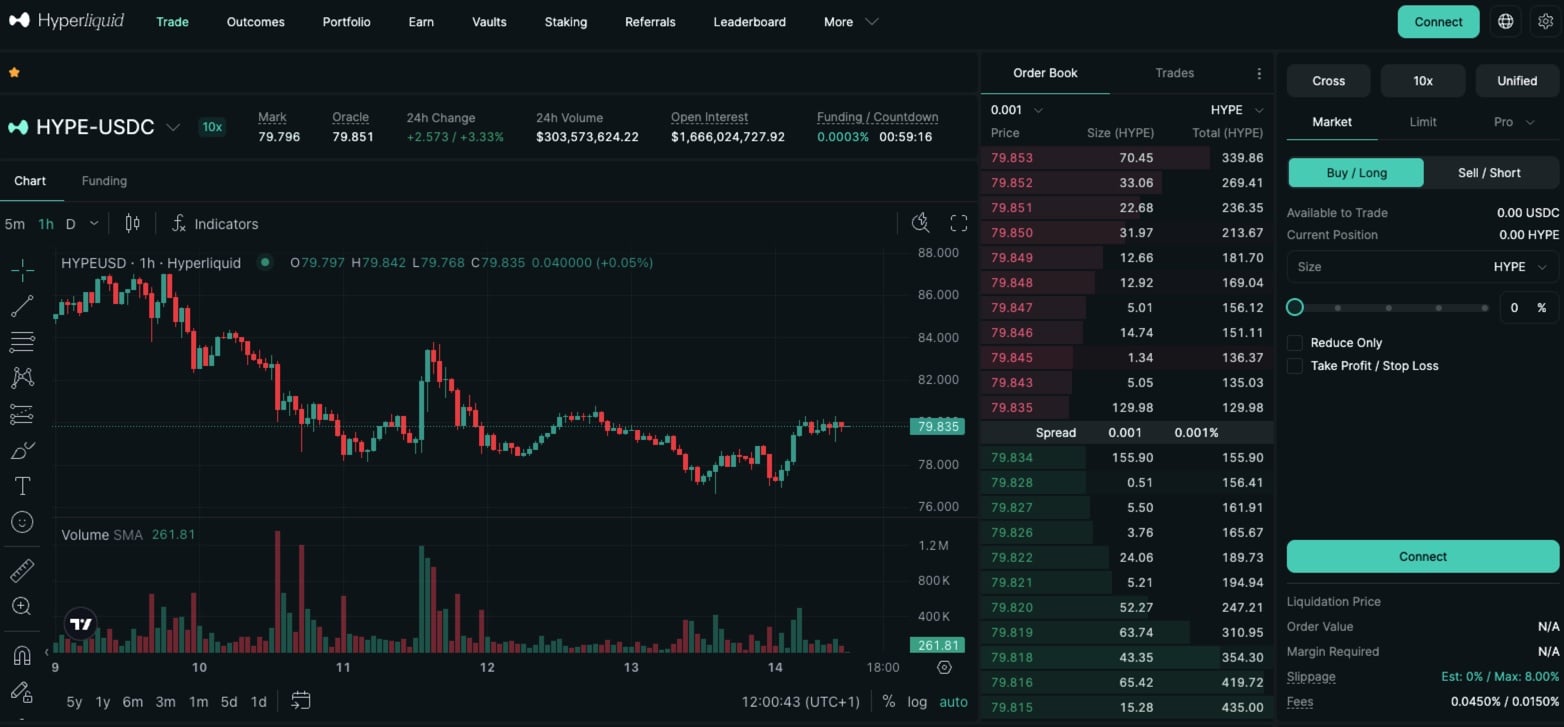Open Portfolio in the top navigation
1564x727 pixels.
346,21
